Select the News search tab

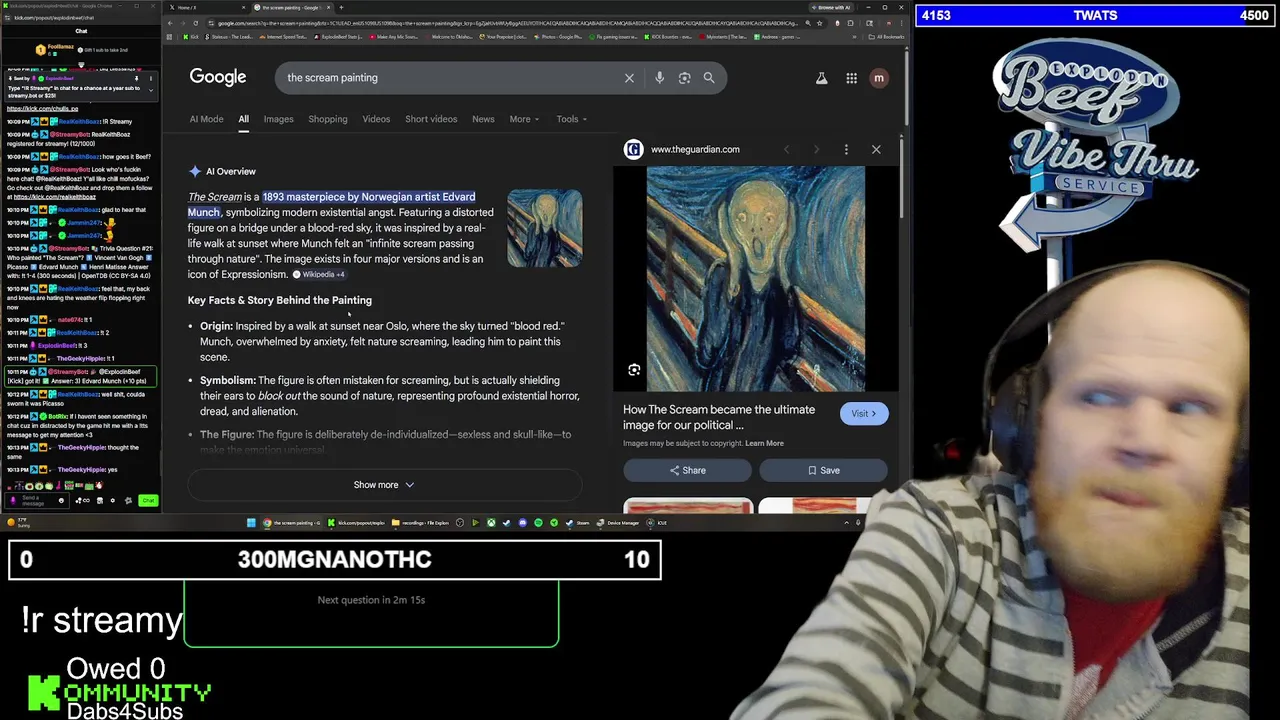pos(483,119)
